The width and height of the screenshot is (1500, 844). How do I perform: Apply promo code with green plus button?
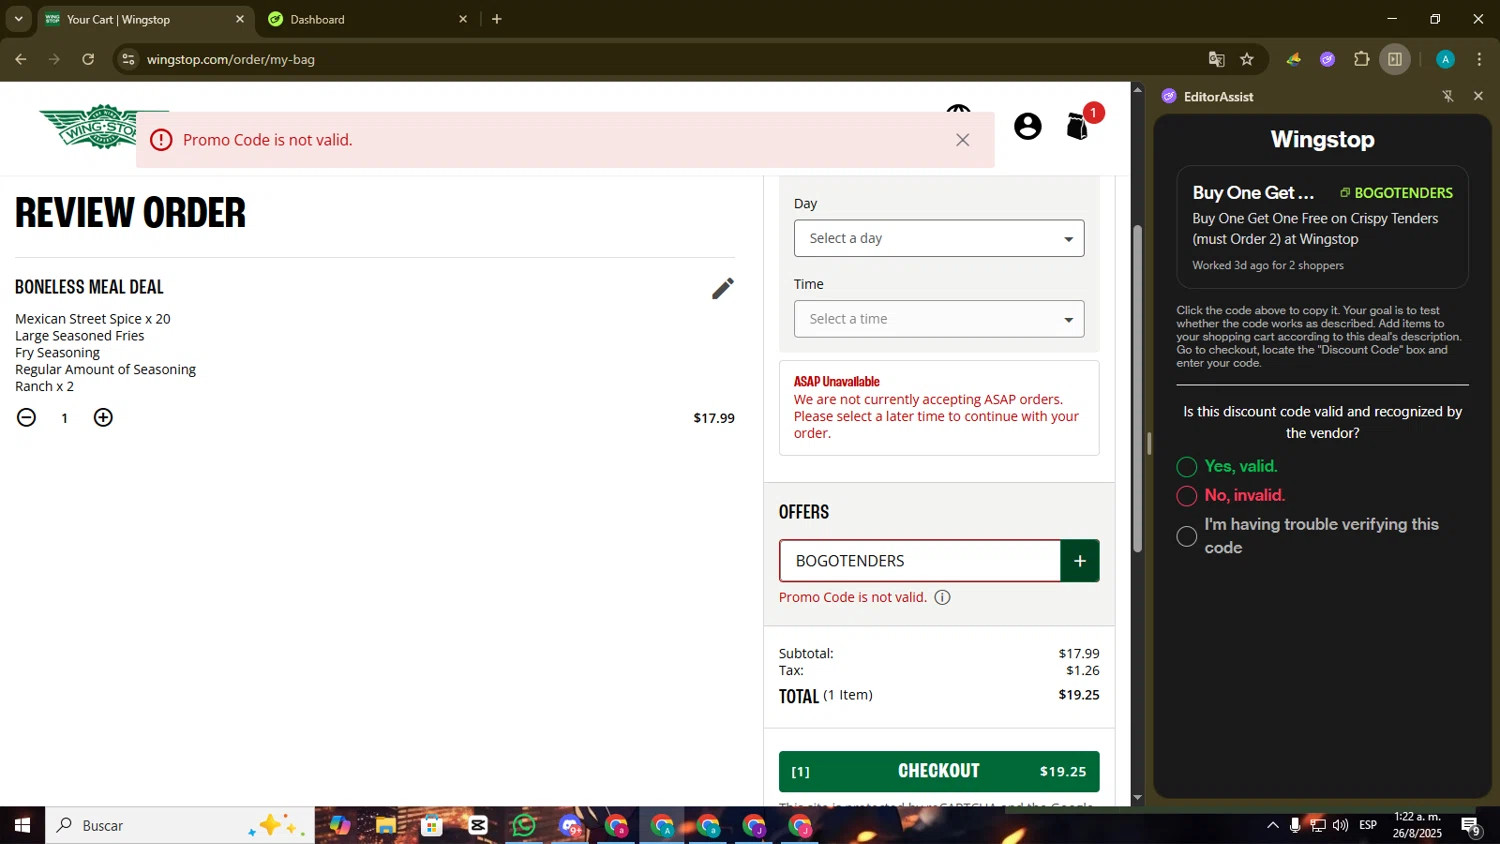tap(1080, 561)
